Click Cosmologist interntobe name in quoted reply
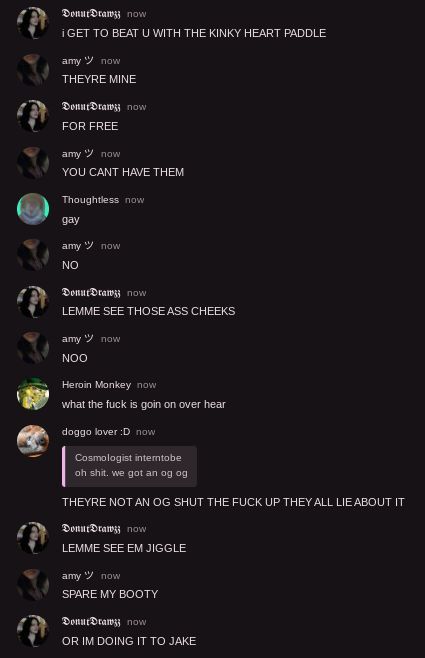 coord(128,458)
